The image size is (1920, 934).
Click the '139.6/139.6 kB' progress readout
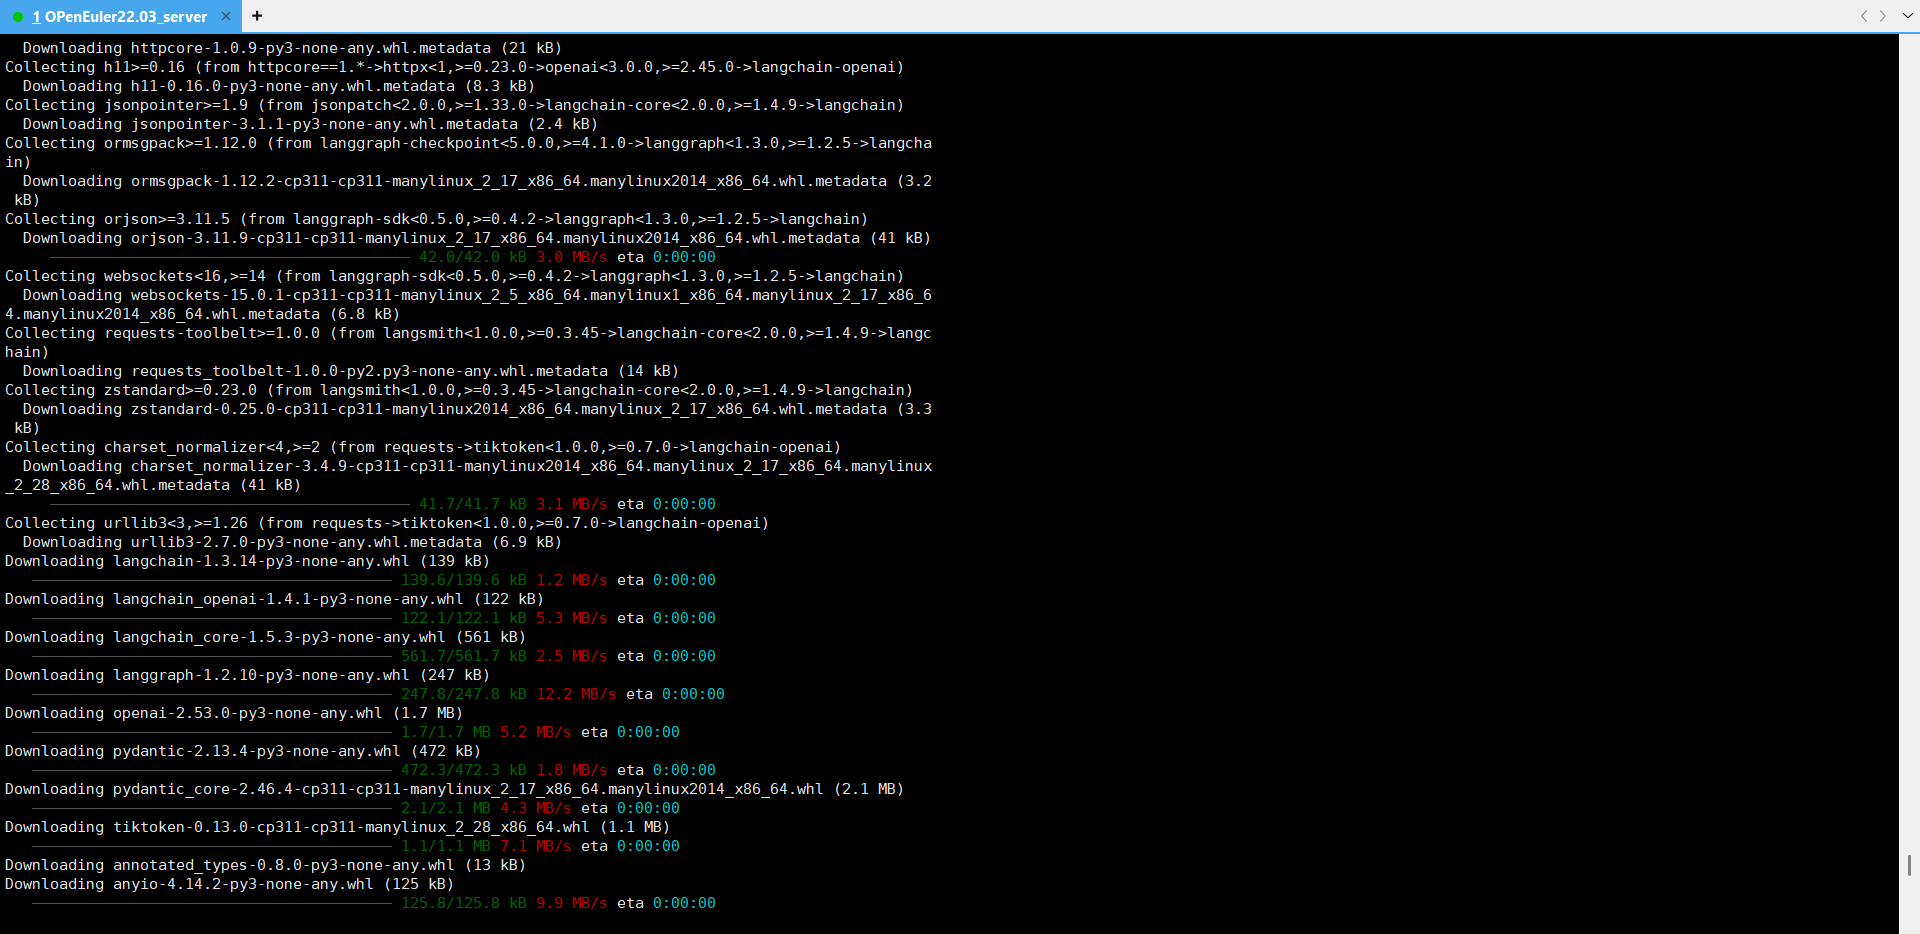(463, 580)
